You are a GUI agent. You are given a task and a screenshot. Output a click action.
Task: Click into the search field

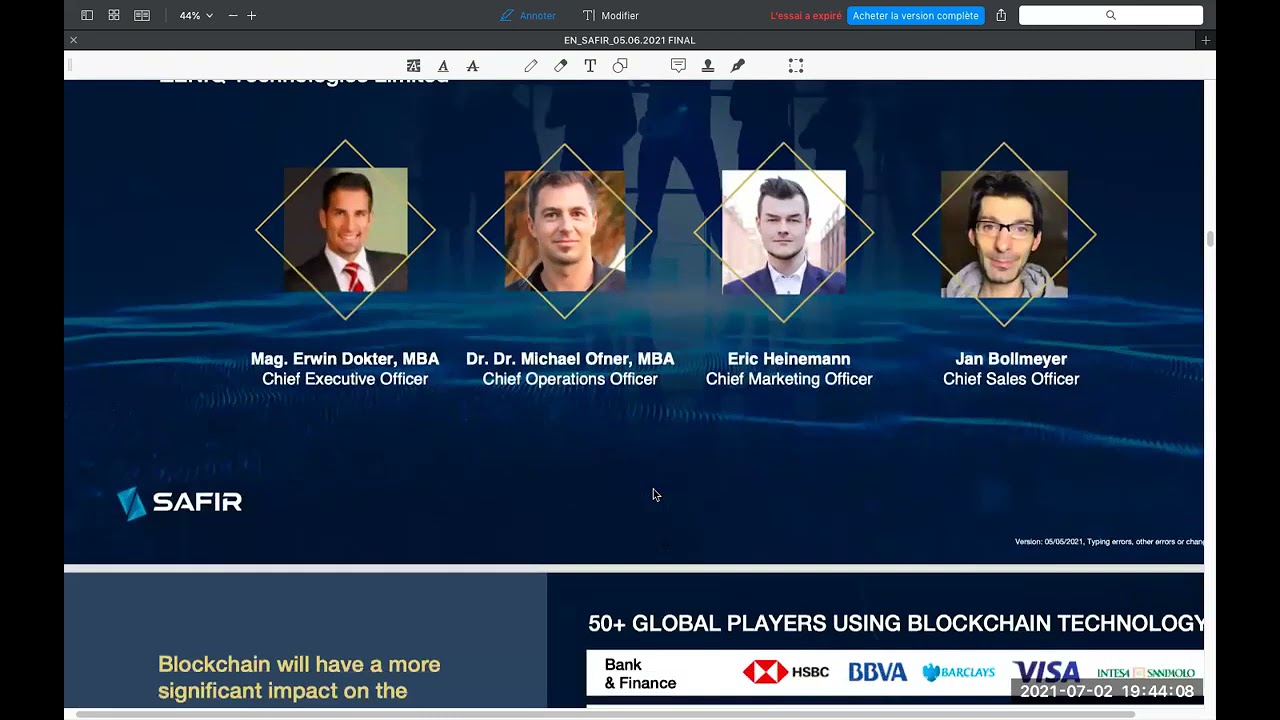(x=1111, y=16)
